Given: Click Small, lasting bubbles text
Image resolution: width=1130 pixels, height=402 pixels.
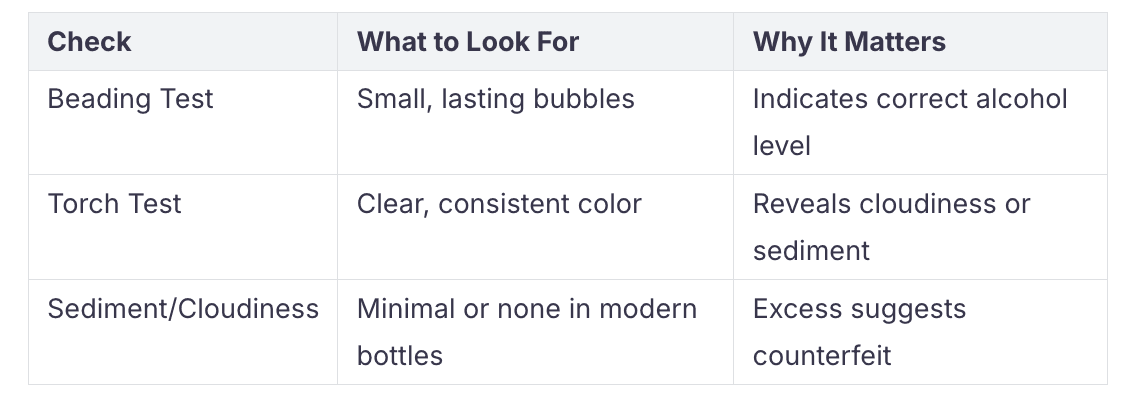Looking at the screenshot, I should pos(496,99).
